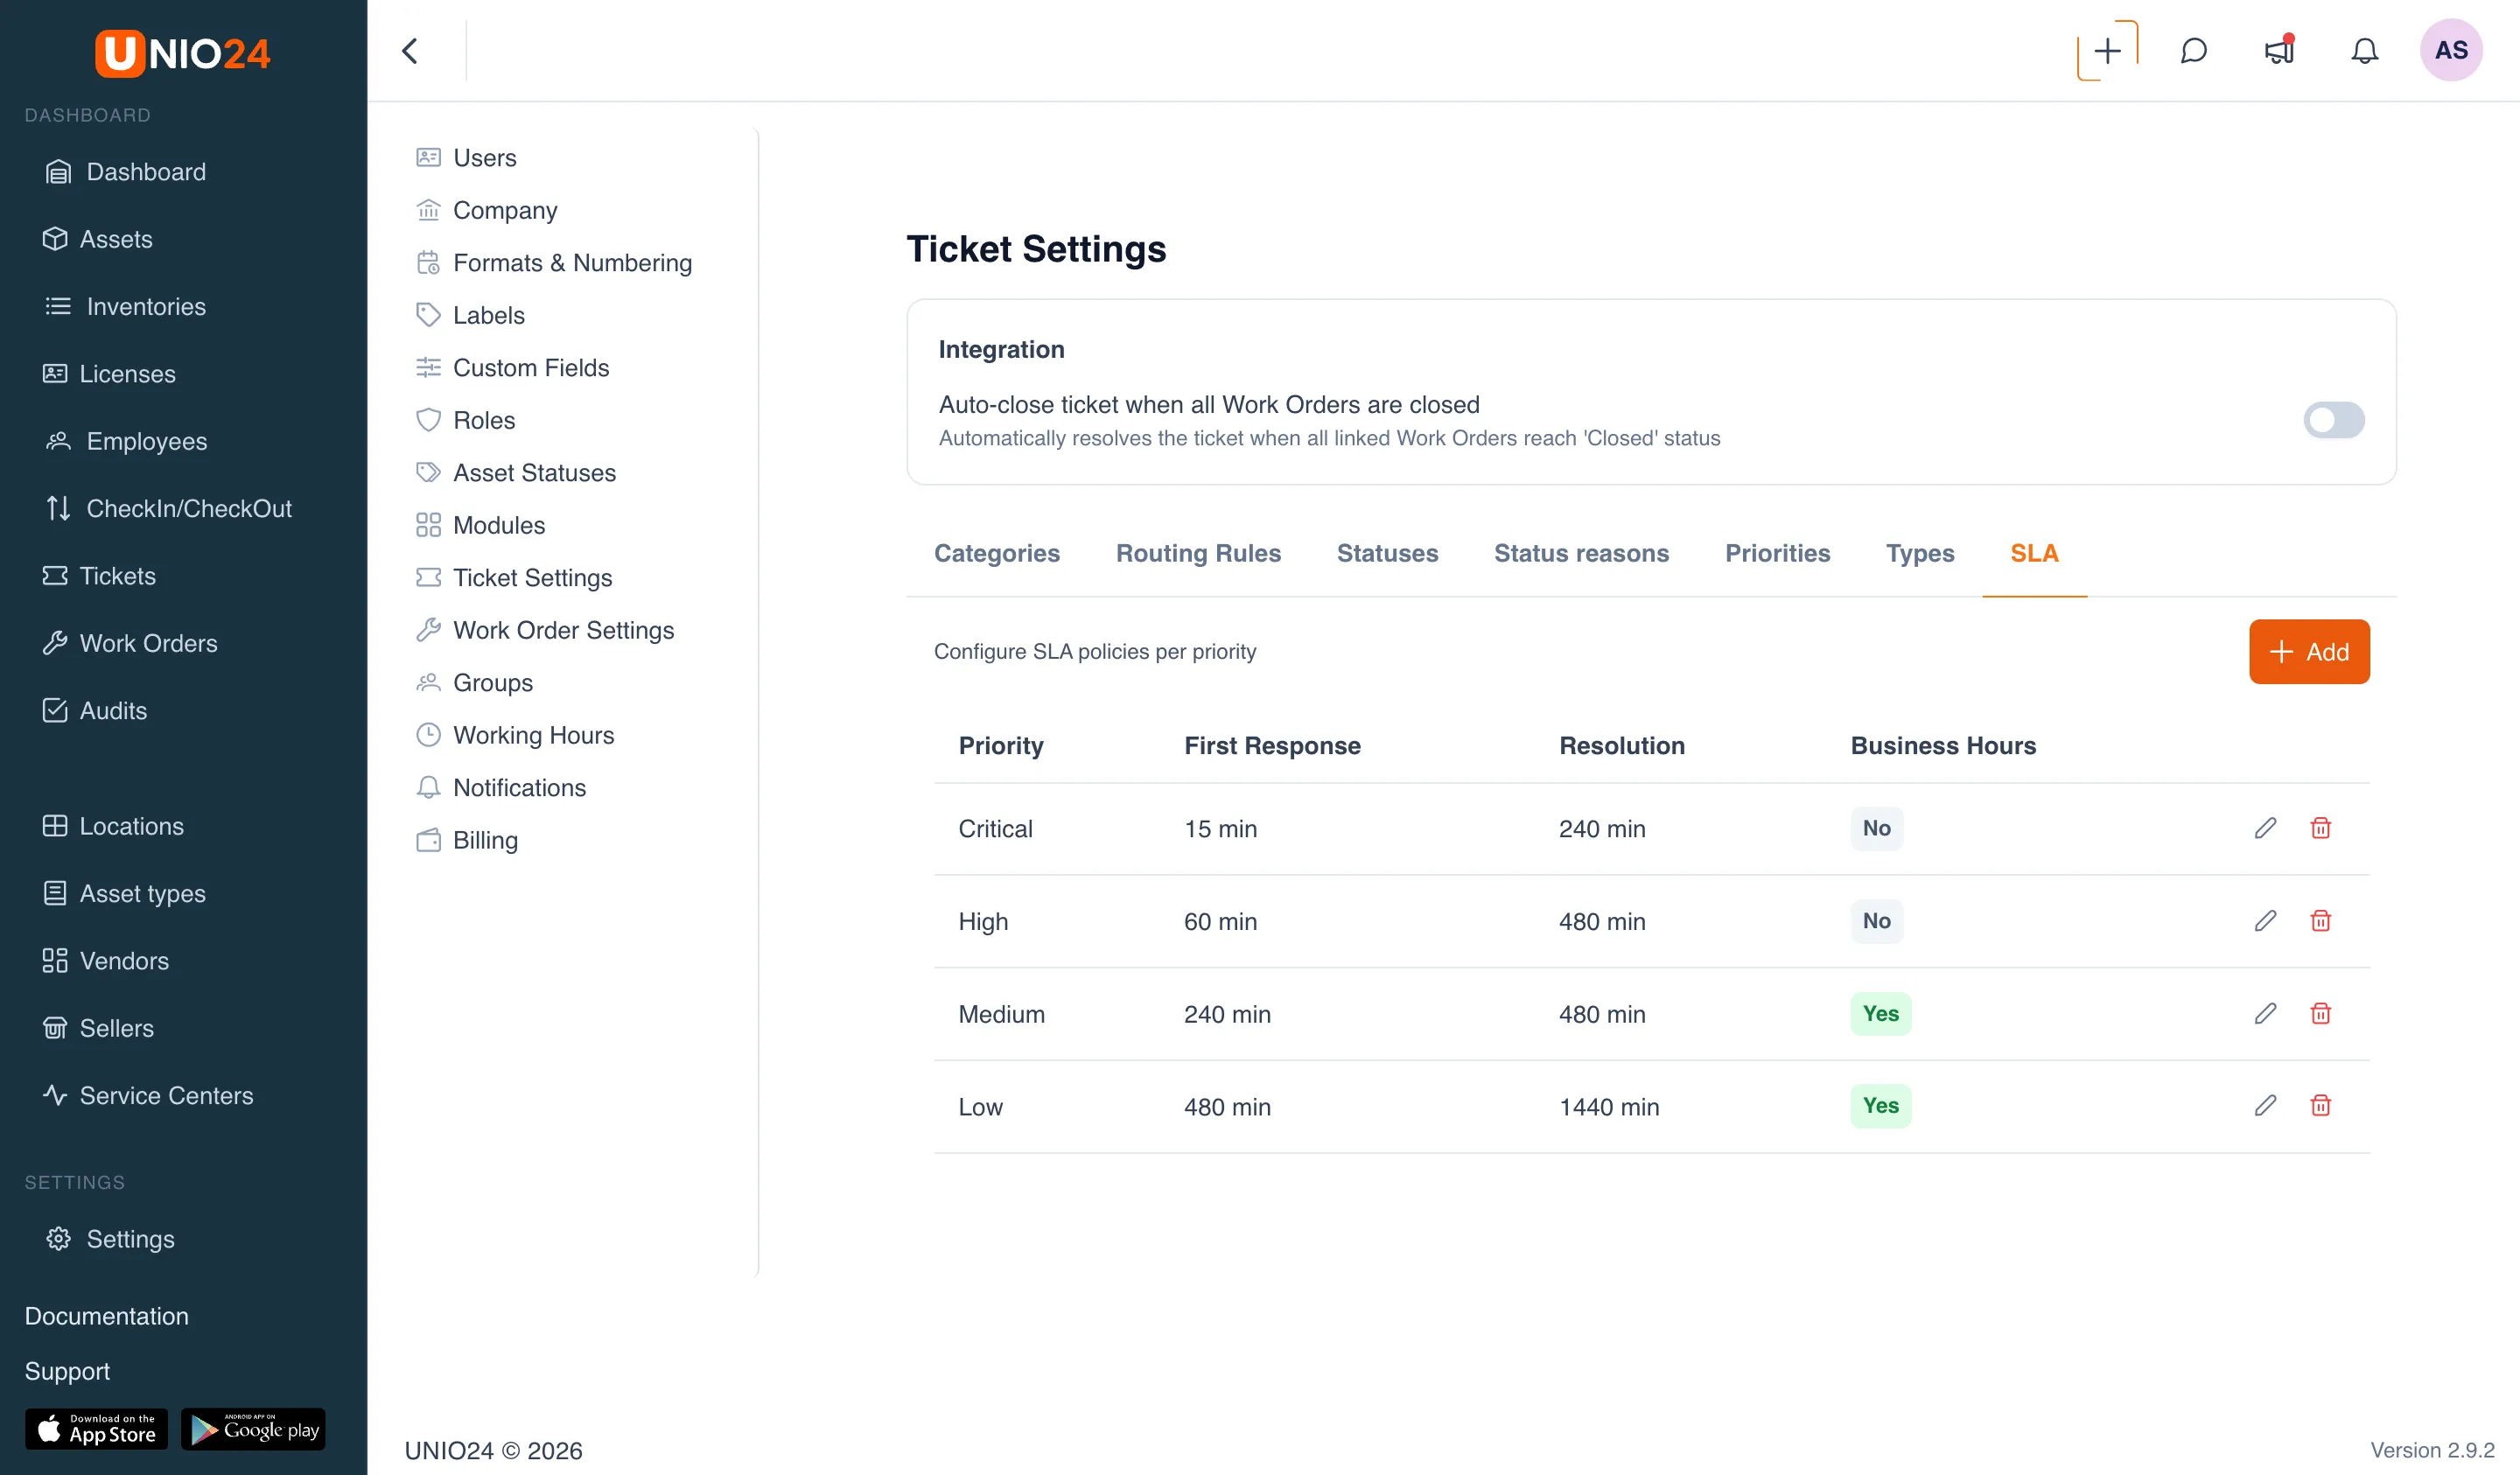Open Vendors in sidebar
The width and height of the screenshot is (2520, 1475).
pyautogui.click(x=106, y=960)
